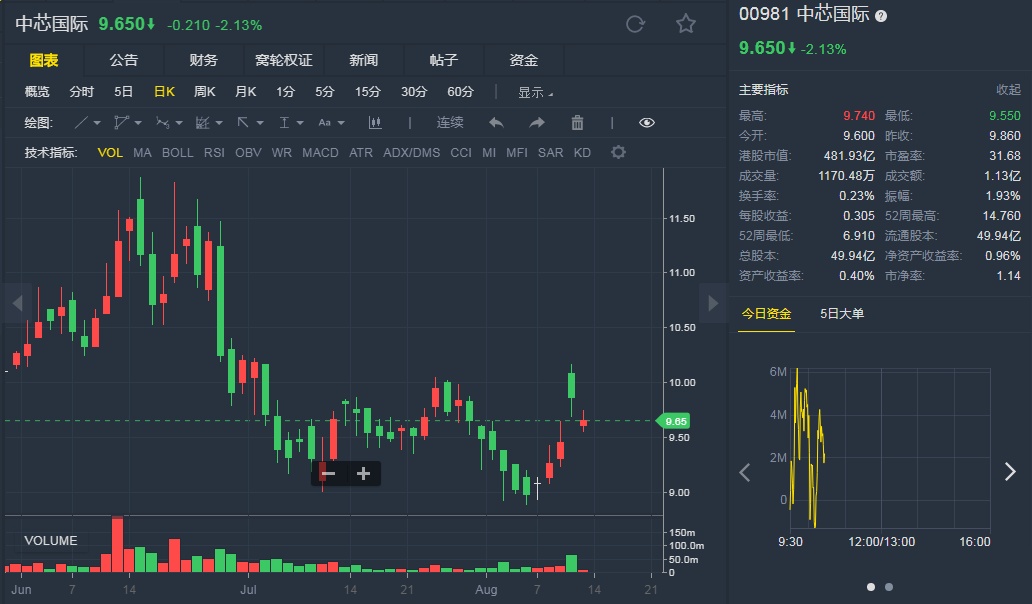1032x604 pixels.
Task: Enable the MACD indicator
Action: (x=321, y=153)
